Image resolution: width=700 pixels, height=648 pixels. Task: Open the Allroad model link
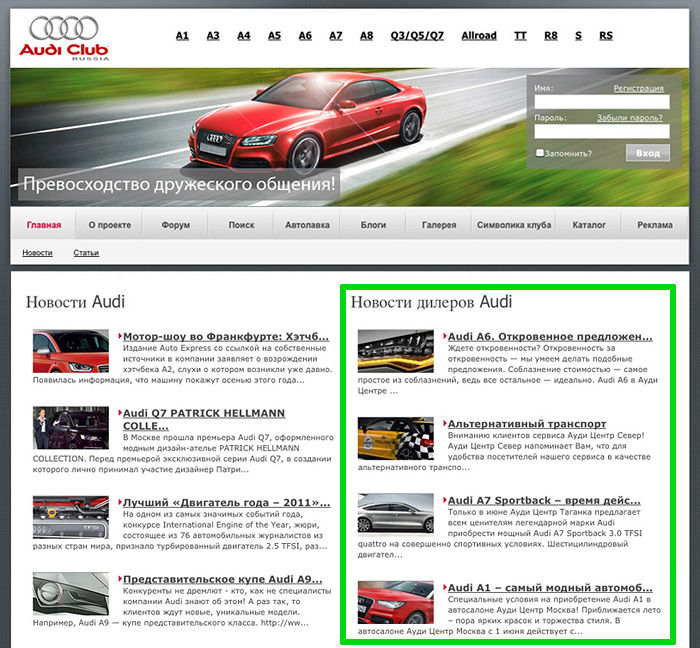point(479,36)
